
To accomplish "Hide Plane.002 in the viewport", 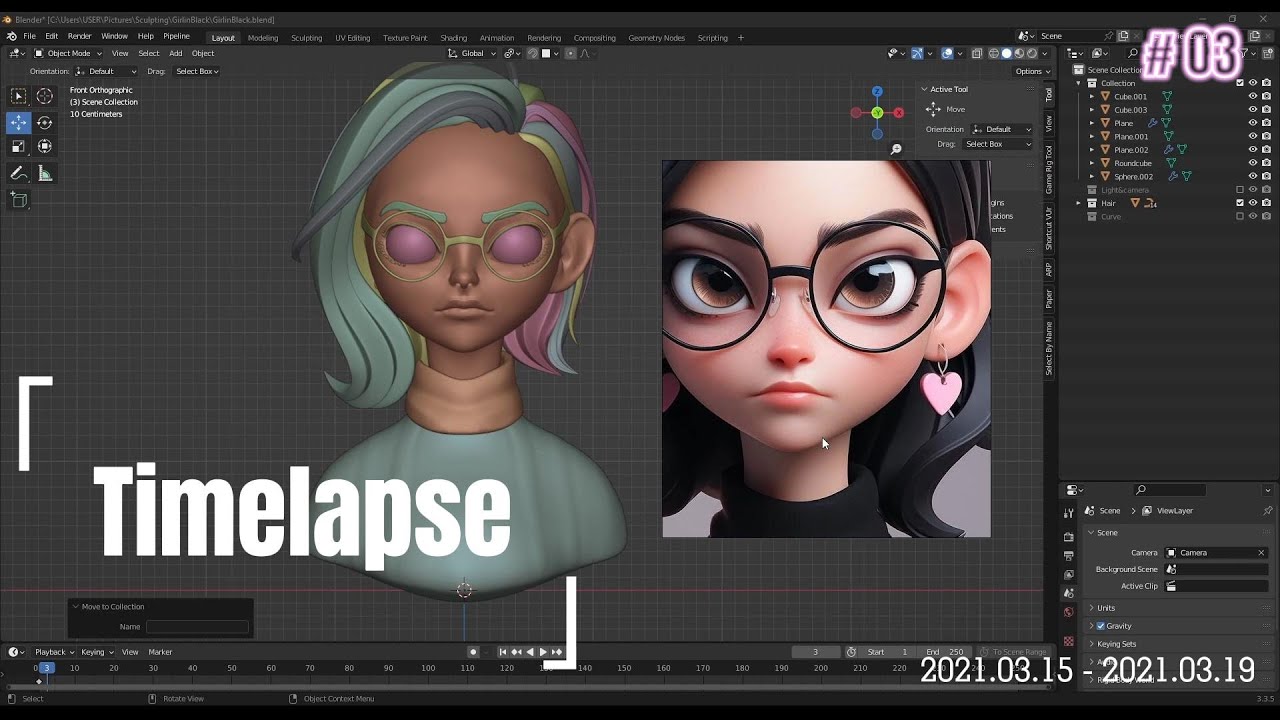I will click(1253, 150).
